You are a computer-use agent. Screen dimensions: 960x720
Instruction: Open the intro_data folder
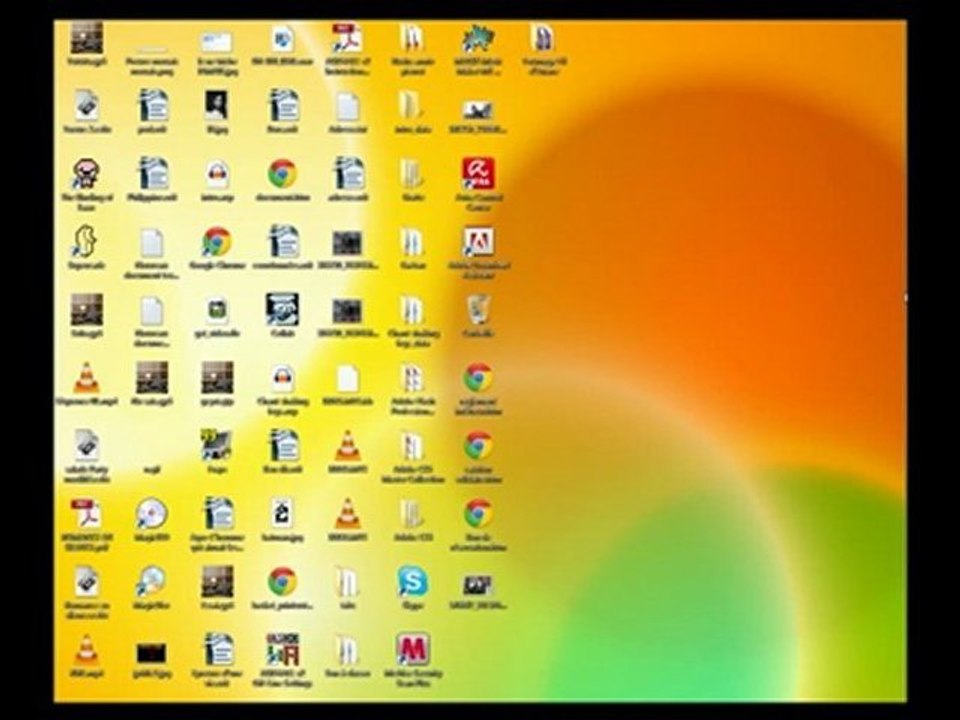tap(413, 107)
